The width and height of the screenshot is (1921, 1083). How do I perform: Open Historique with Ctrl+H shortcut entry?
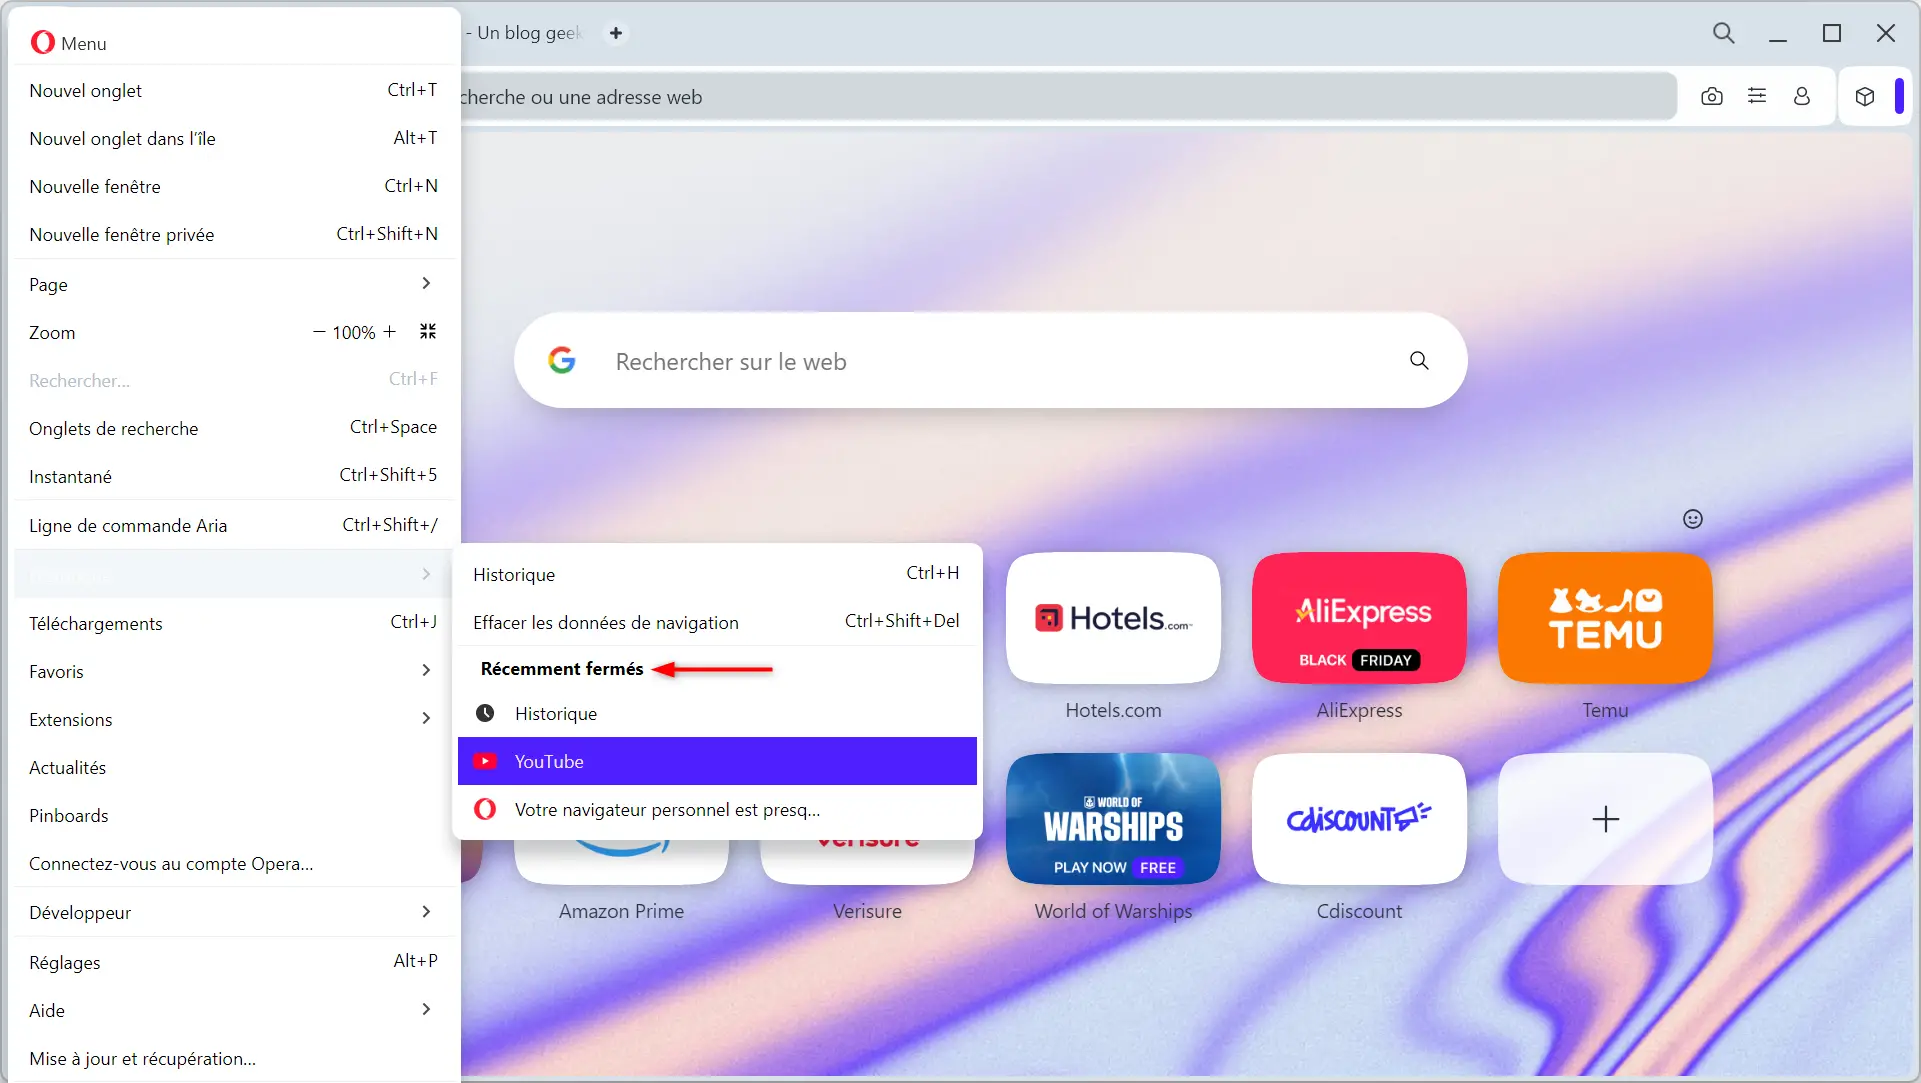coord(717,574)
